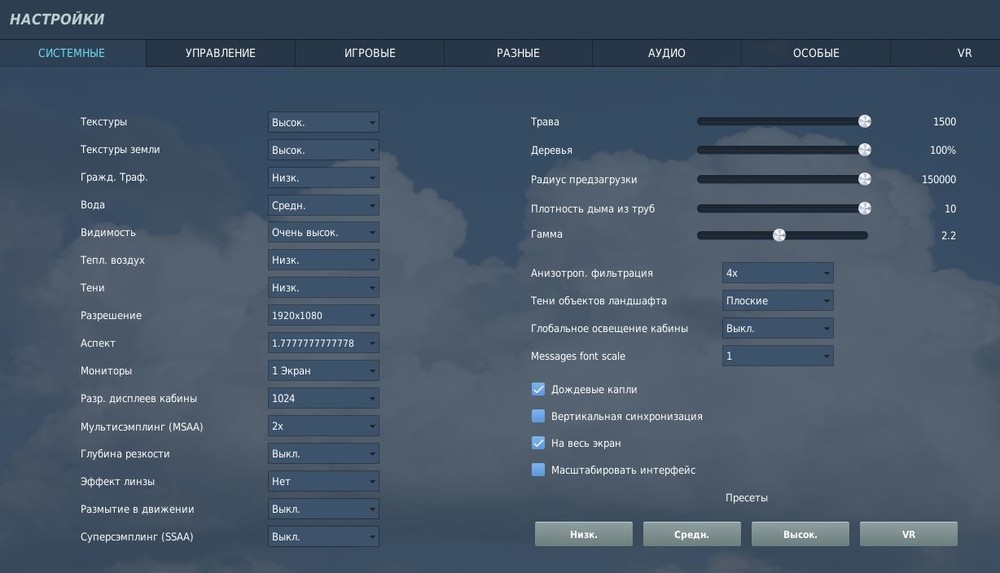Image resolution: width=1000 pixels, height=573 pixels.
Task: Open the АУДИО tab
Action: (x=666, y=53)
